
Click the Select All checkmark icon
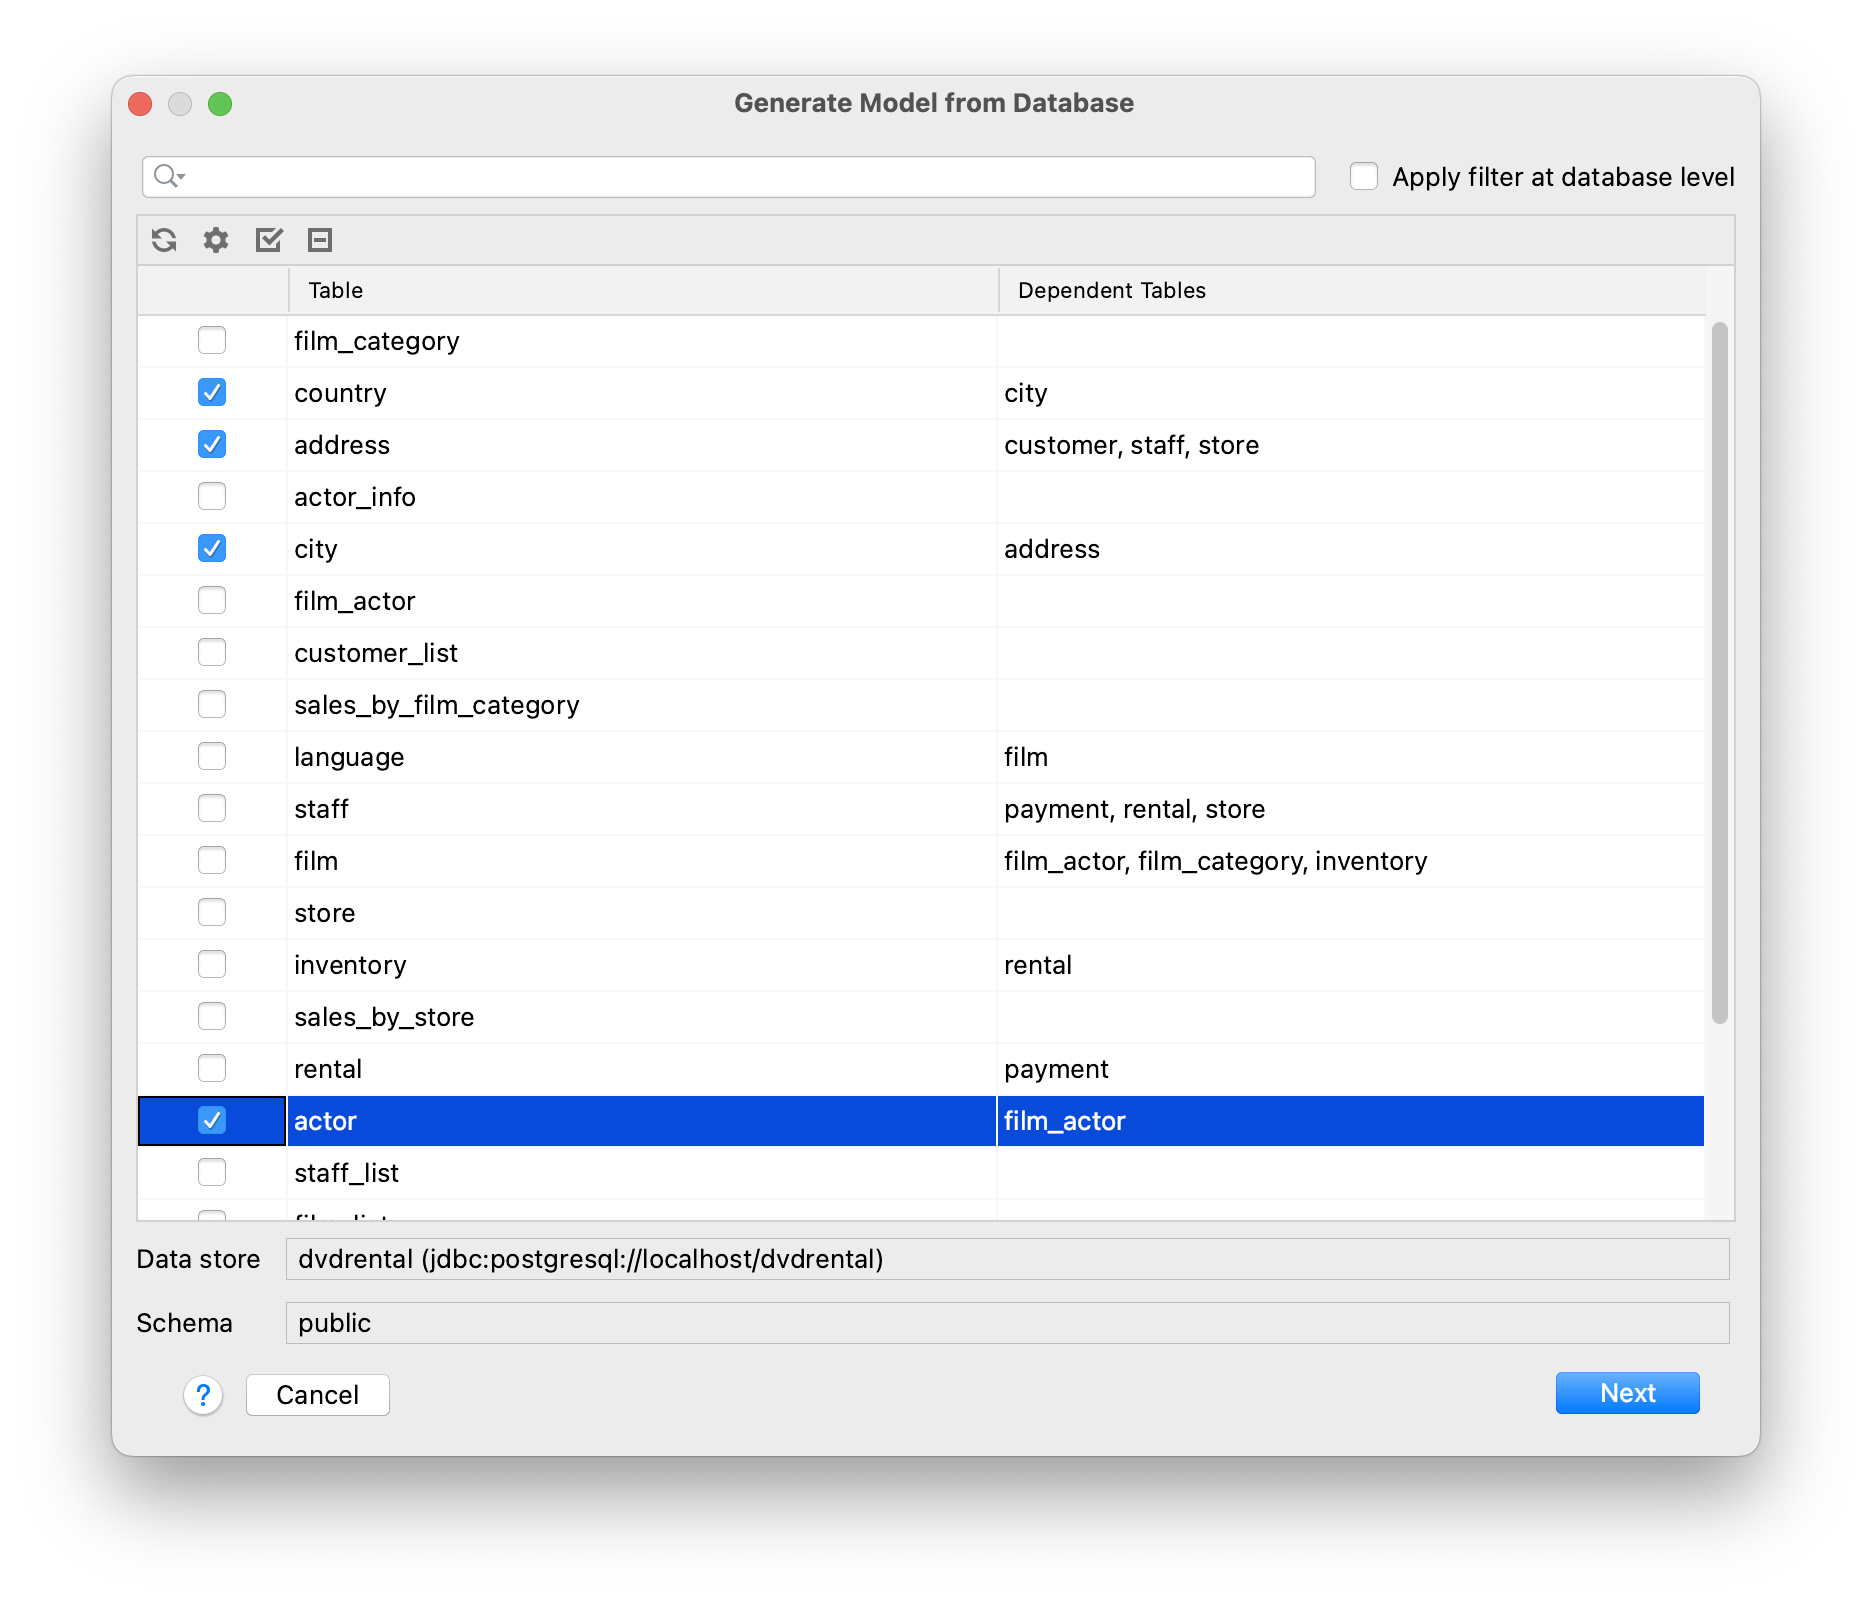269,240
